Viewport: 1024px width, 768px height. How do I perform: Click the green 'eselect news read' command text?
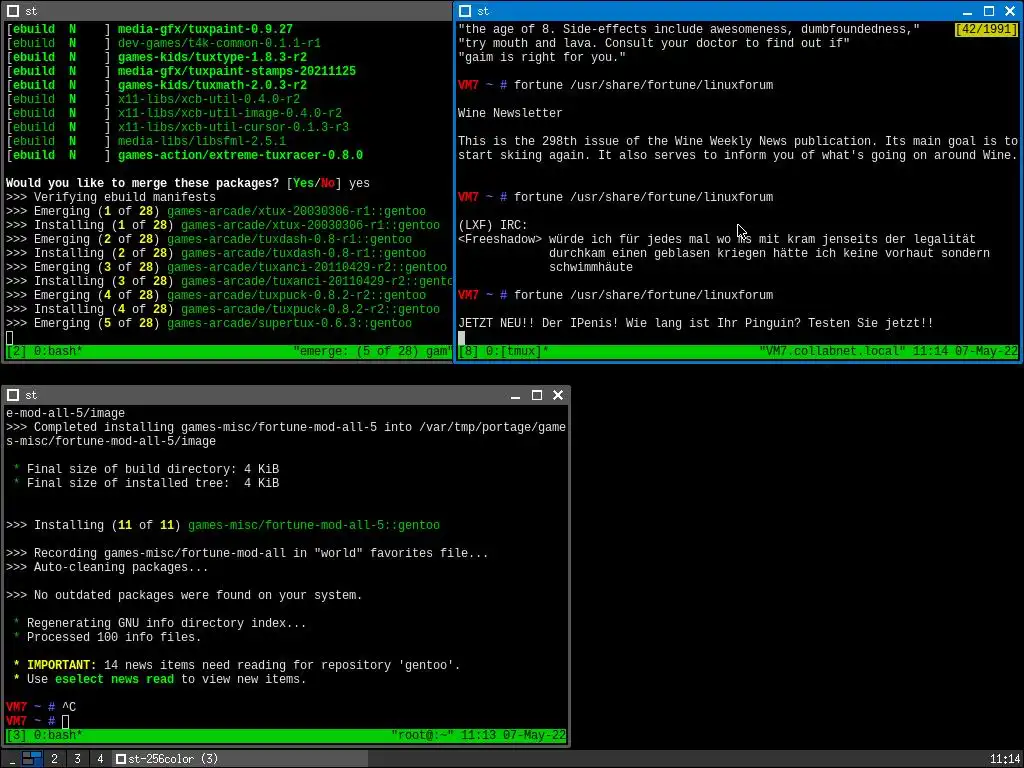[114, 679]
